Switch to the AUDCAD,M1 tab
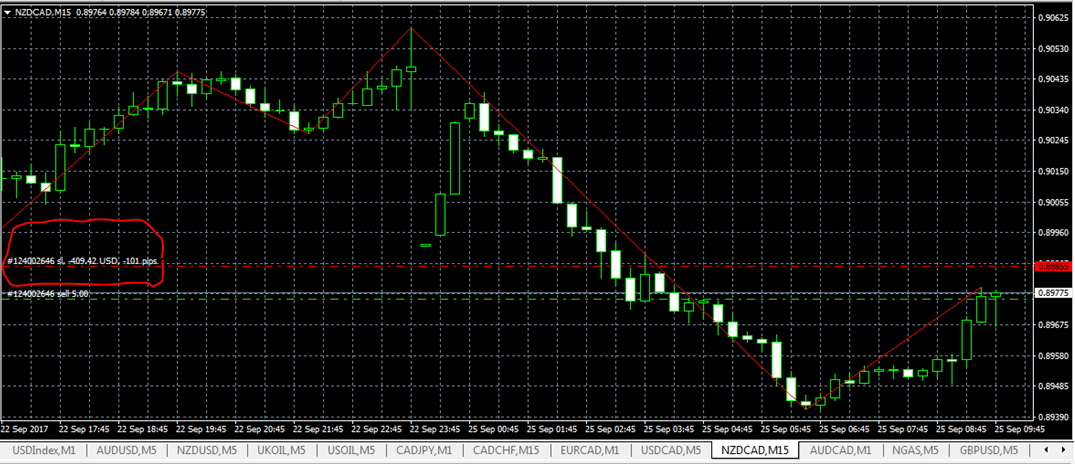 click(x=840, y=450)
